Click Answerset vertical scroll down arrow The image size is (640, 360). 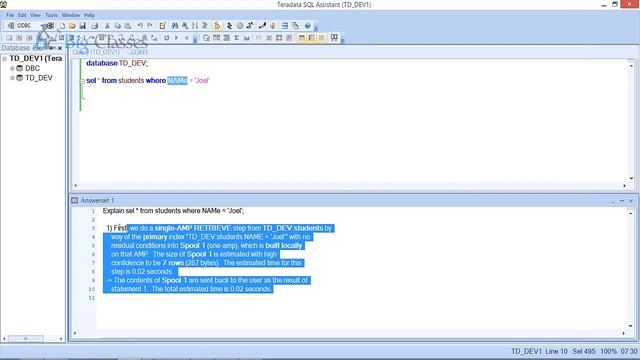[x=631, y=326]
